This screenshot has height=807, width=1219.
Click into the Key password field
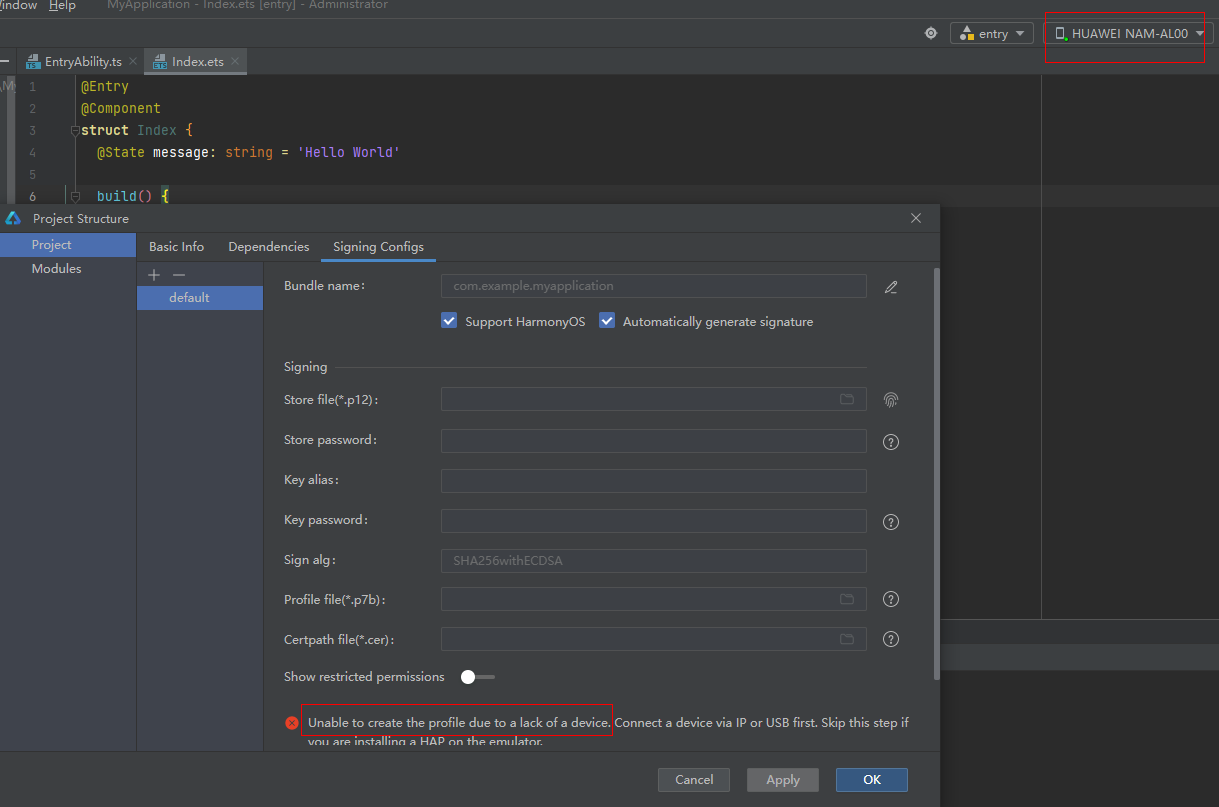(x=654, y=521)
